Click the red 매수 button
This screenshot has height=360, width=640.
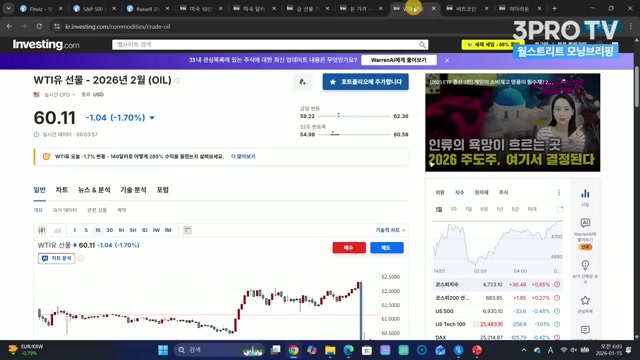(349, 248)
